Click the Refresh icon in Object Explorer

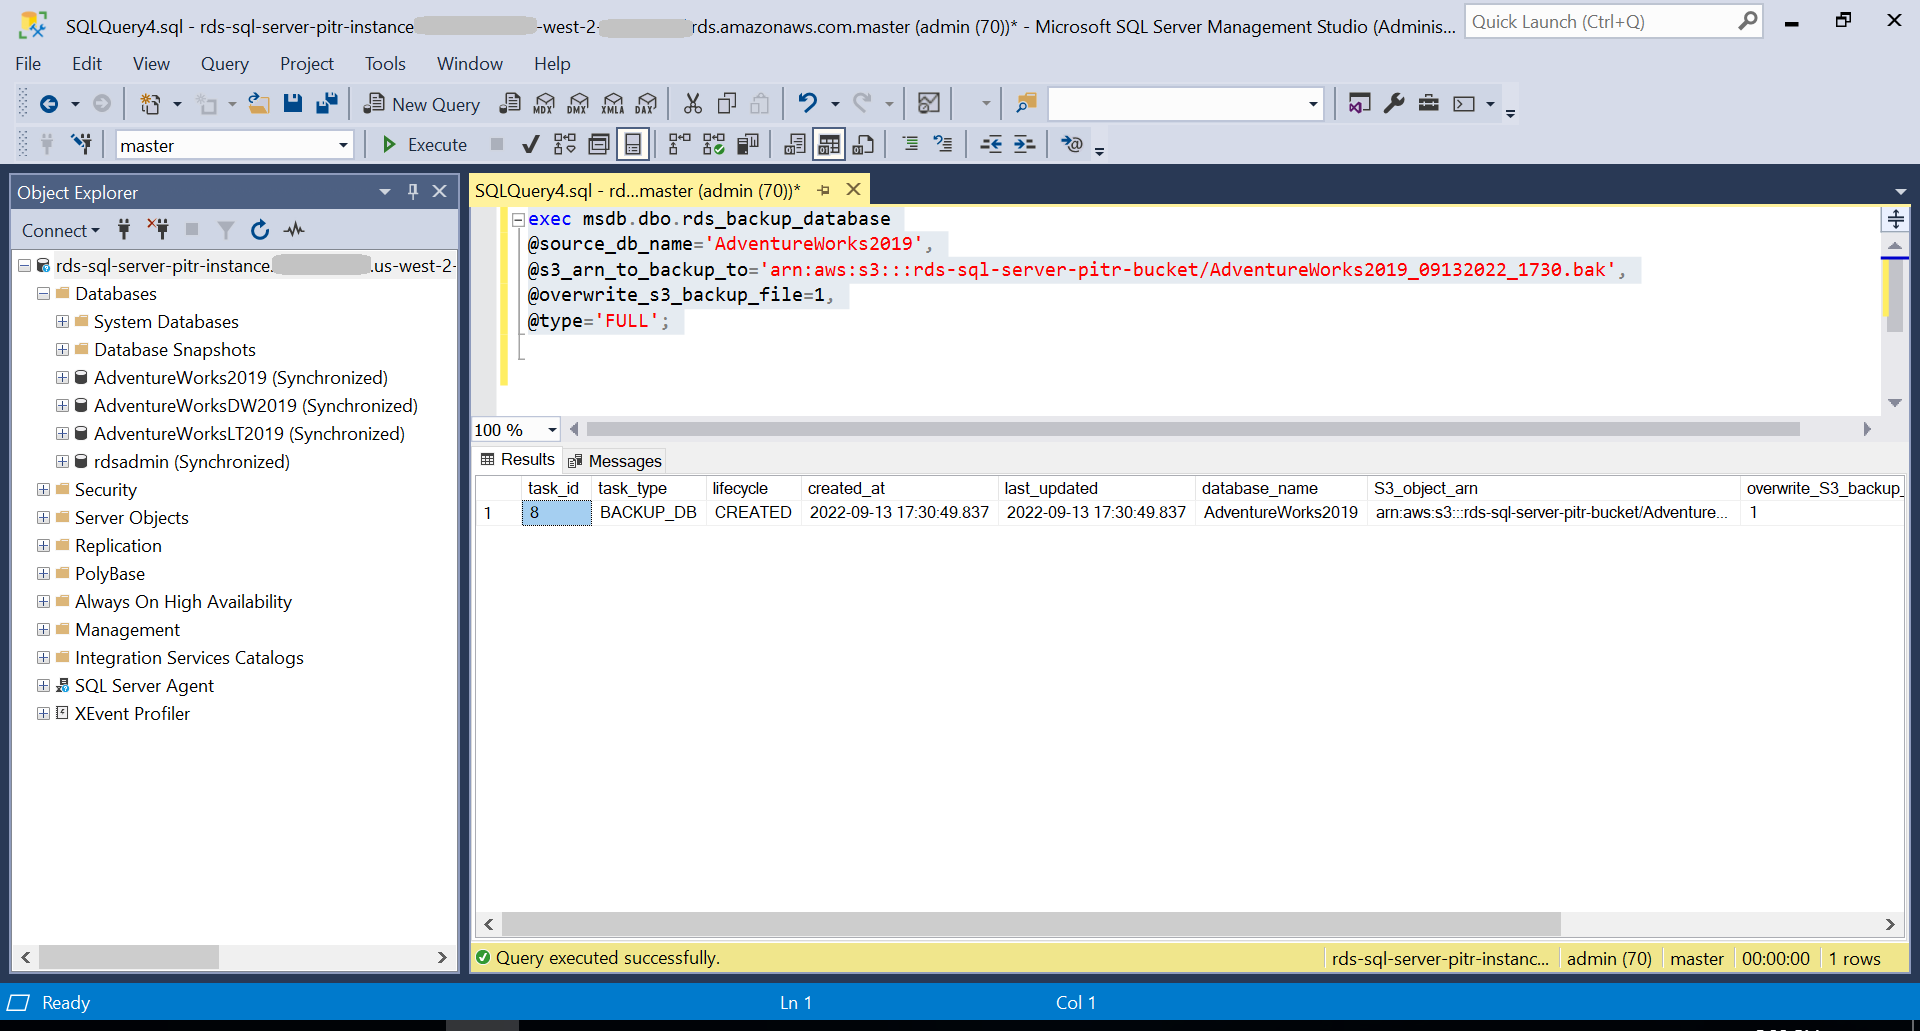[260, 230]
